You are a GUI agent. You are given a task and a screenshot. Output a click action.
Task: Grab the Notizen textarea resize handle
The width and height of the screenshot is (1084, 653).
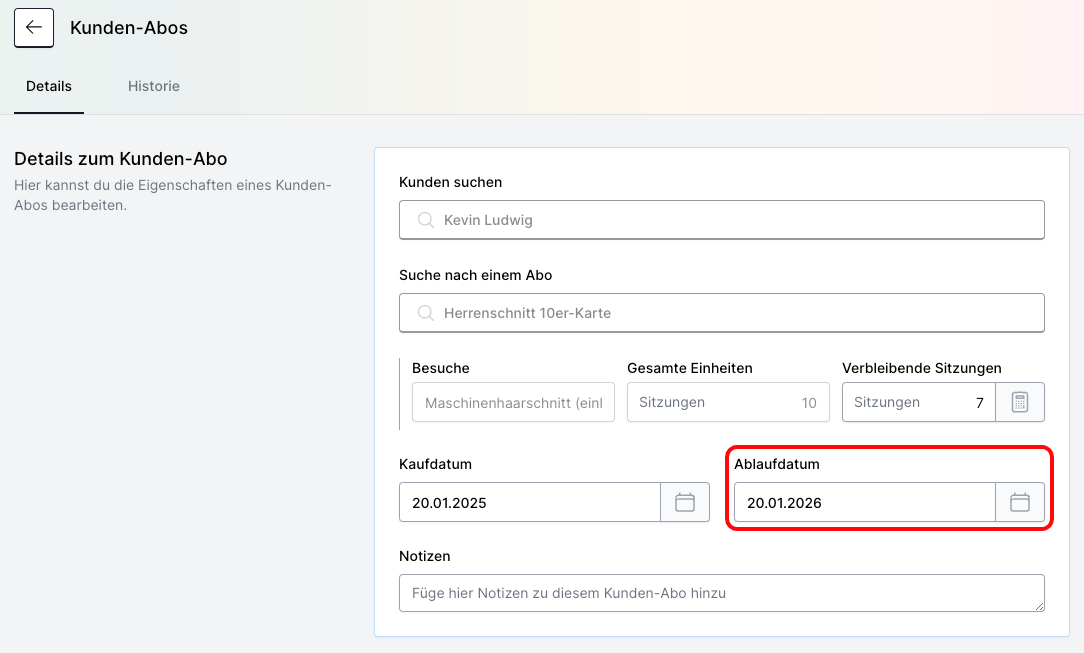(1039, 606)
